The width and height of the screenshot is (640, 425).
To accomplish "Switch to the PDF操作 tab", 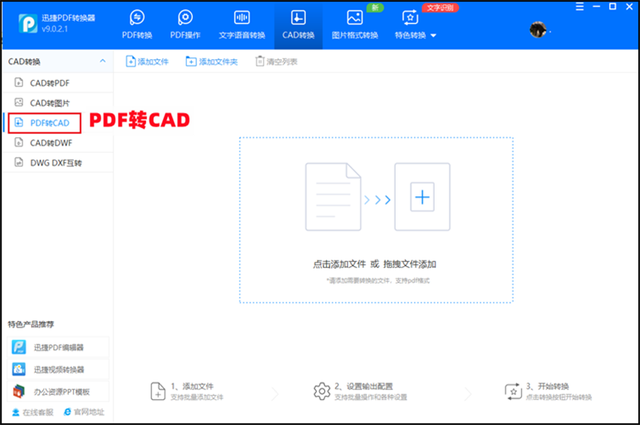I will [x=185, y=24].
